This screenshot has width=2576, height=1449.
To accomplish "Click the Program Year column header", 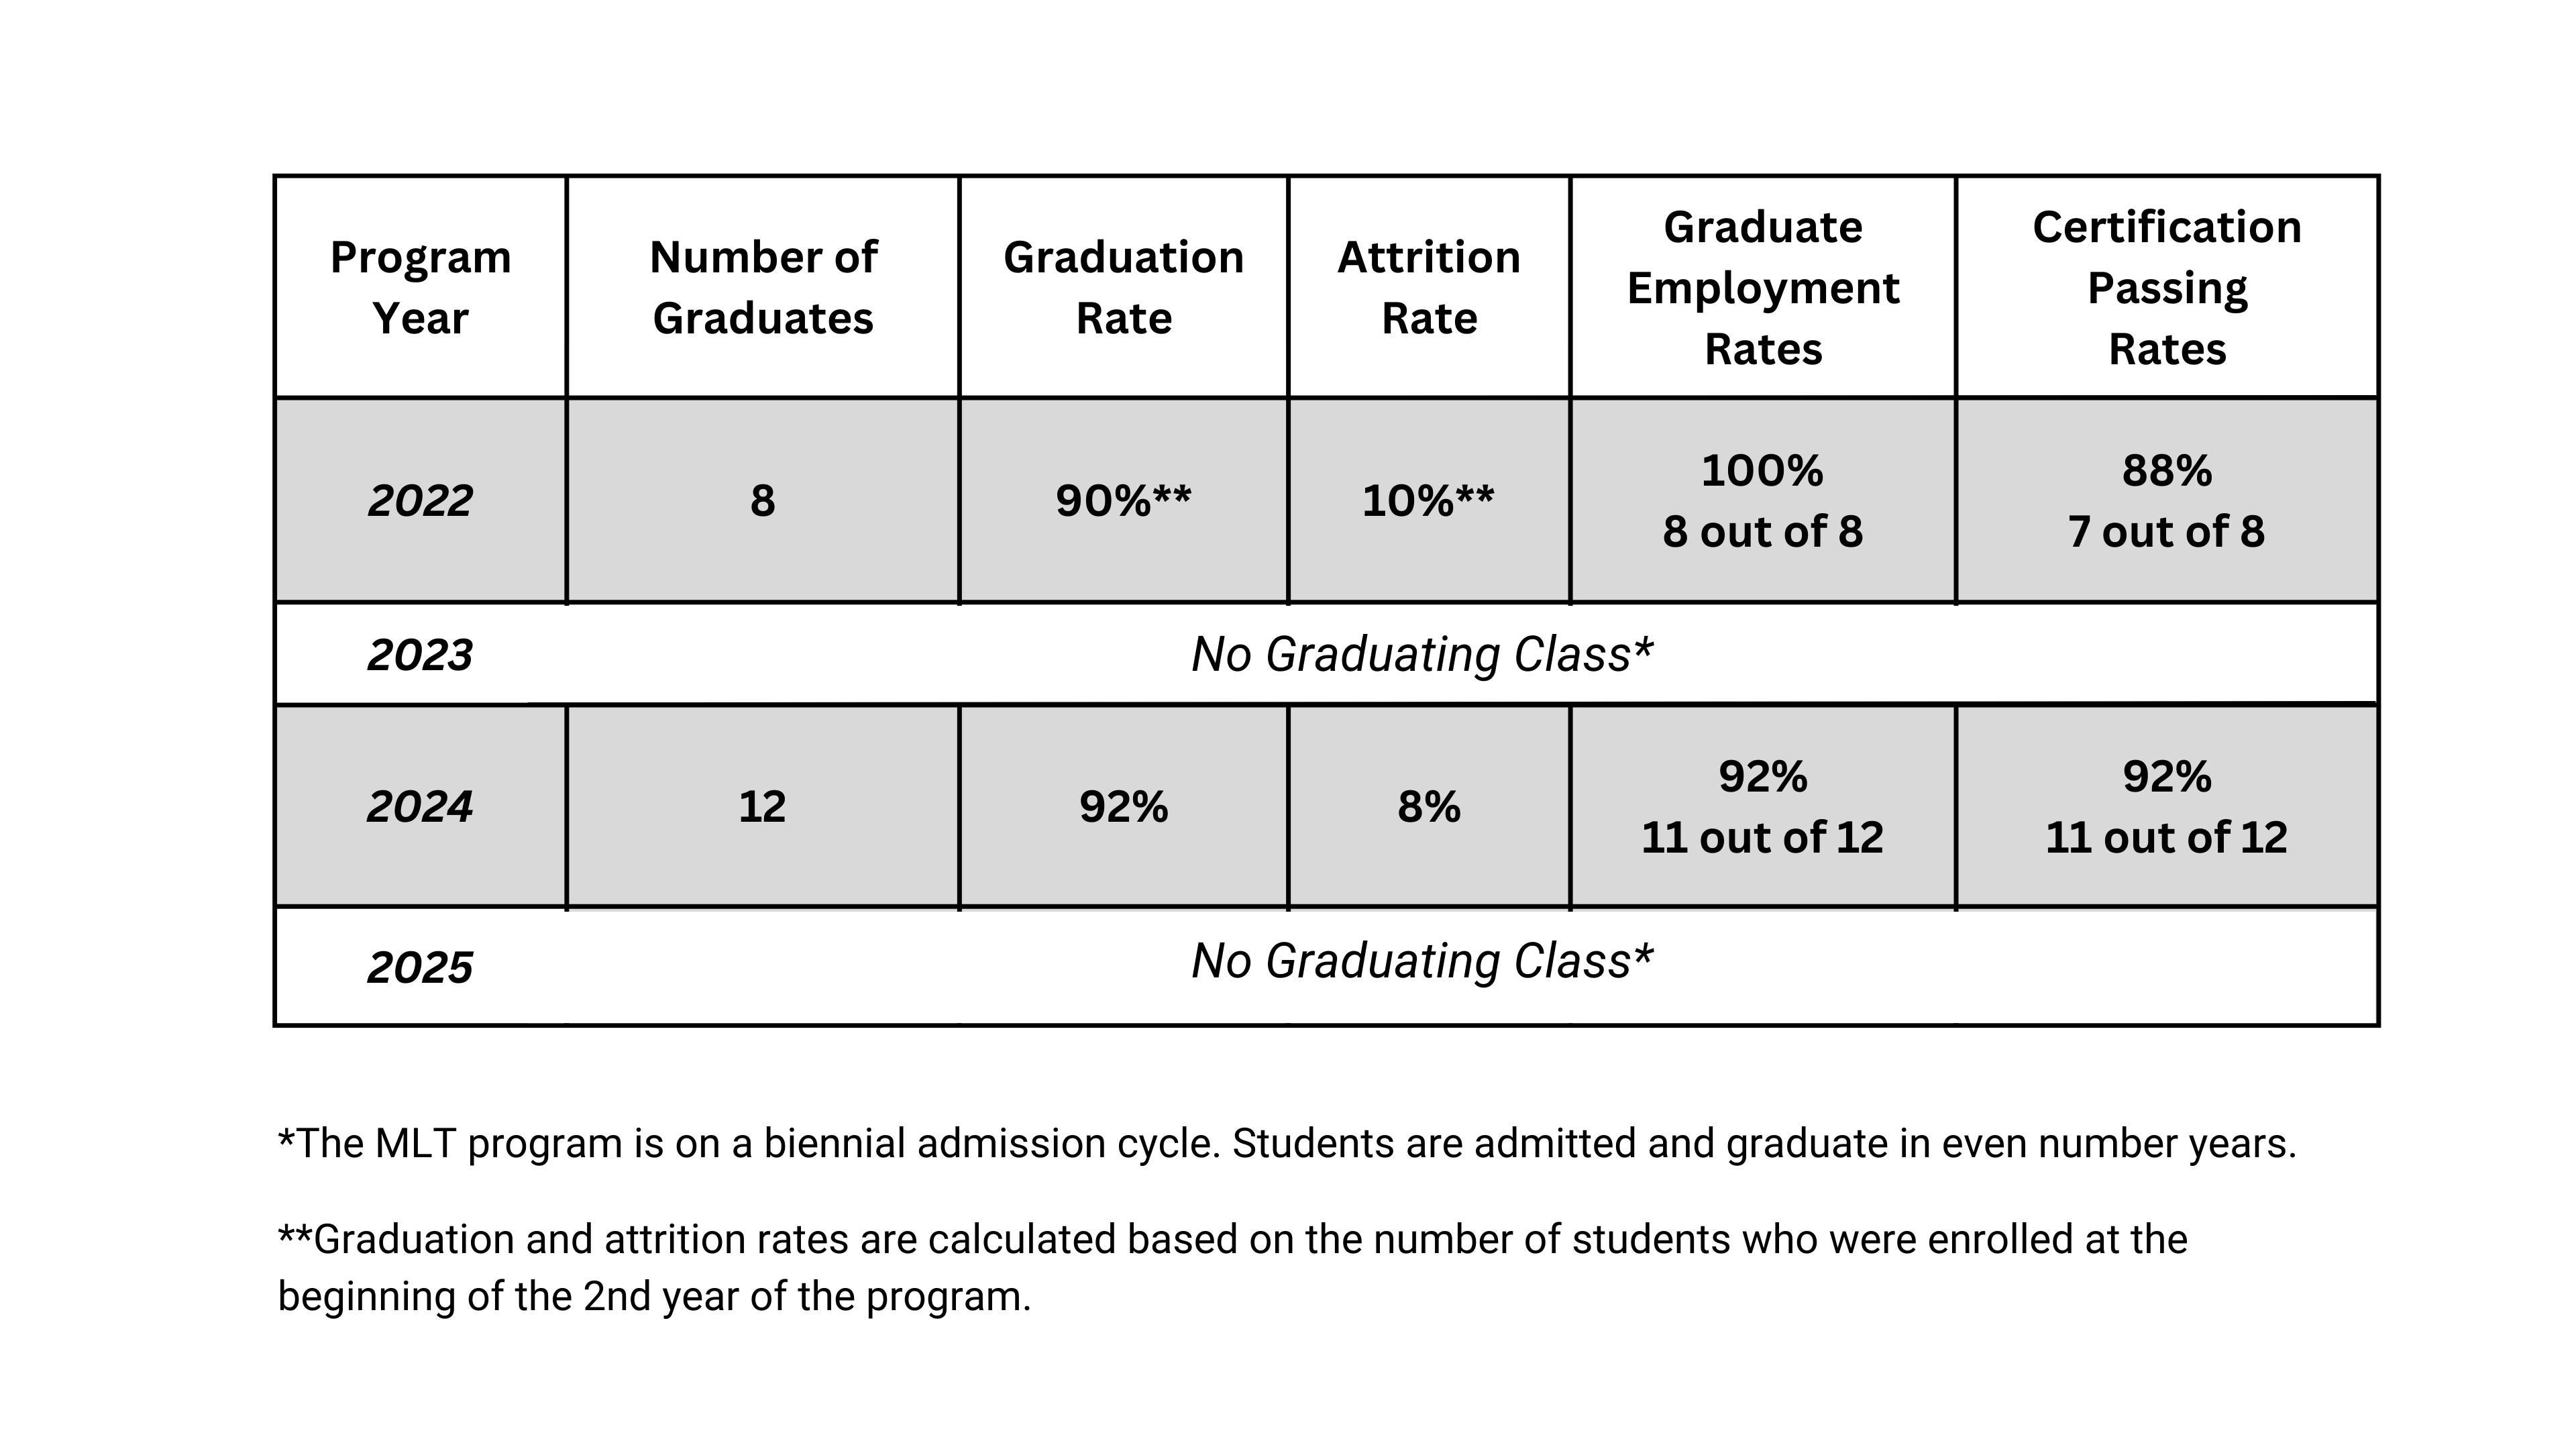I will pos(420,288).
